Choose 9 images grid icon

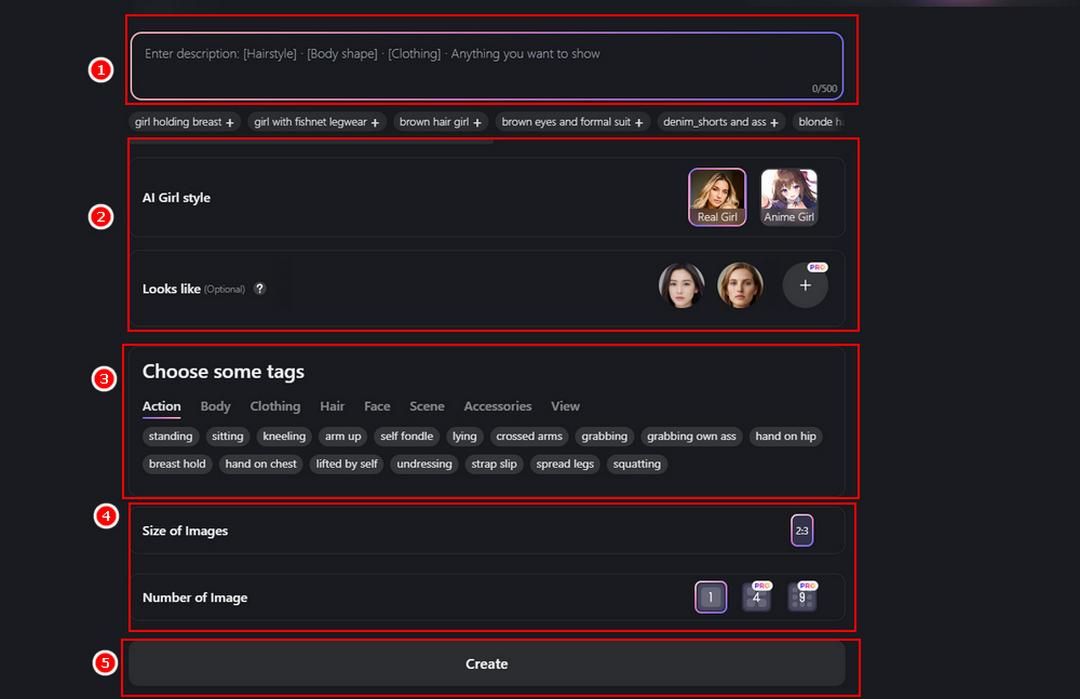pyautogui.click(x=802, y=597)
